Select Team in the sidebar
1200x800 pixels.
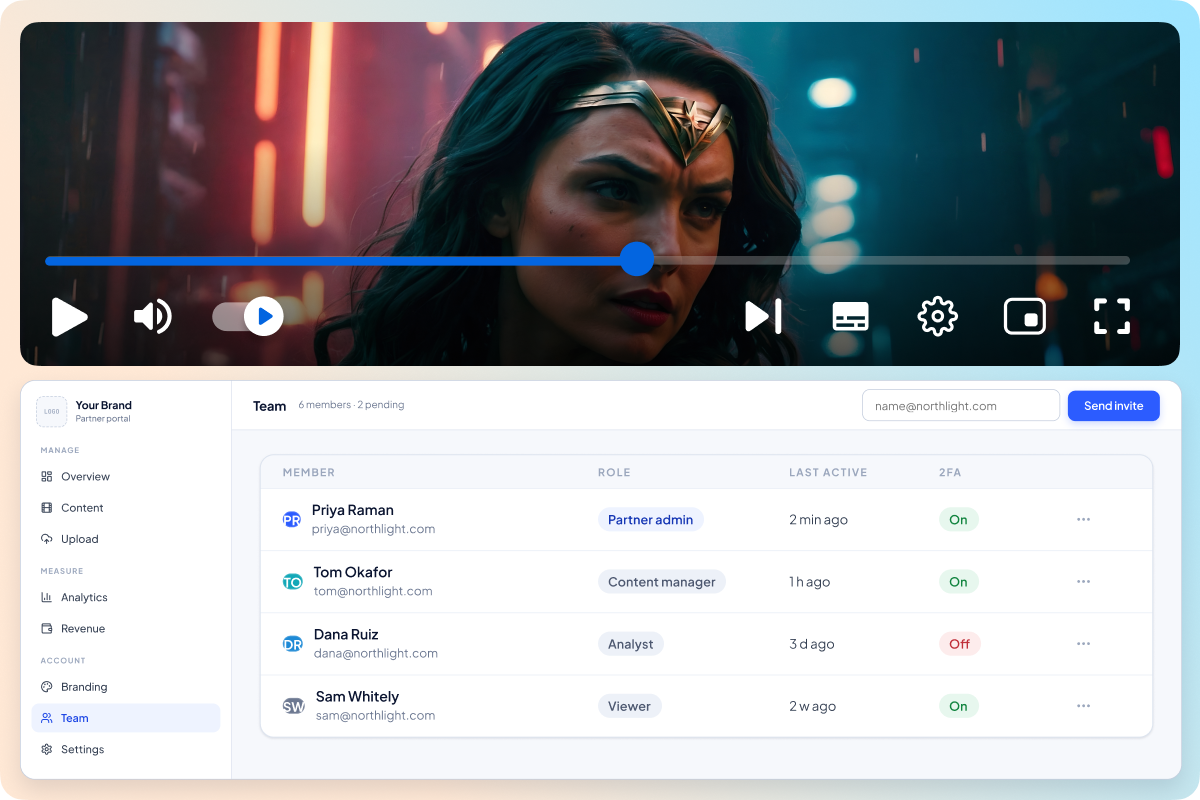coord(126,718)
